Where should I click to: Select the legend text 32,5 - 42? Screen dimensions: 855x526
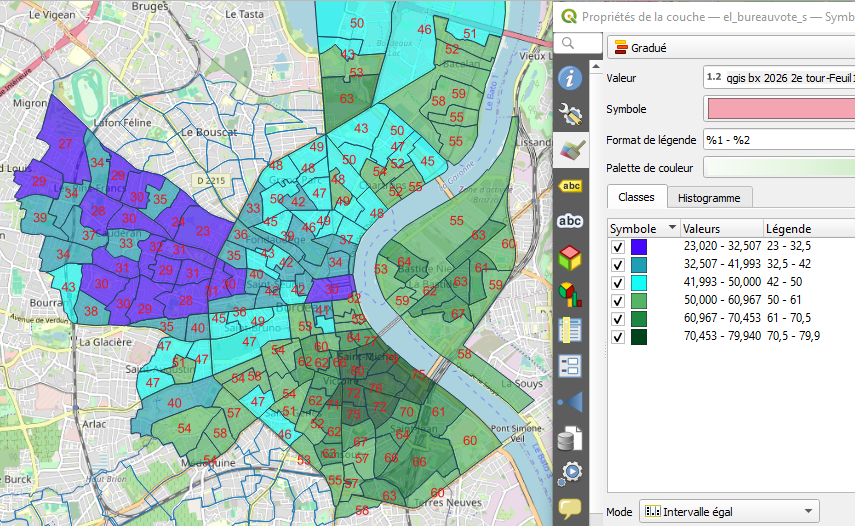pos(788,264)
